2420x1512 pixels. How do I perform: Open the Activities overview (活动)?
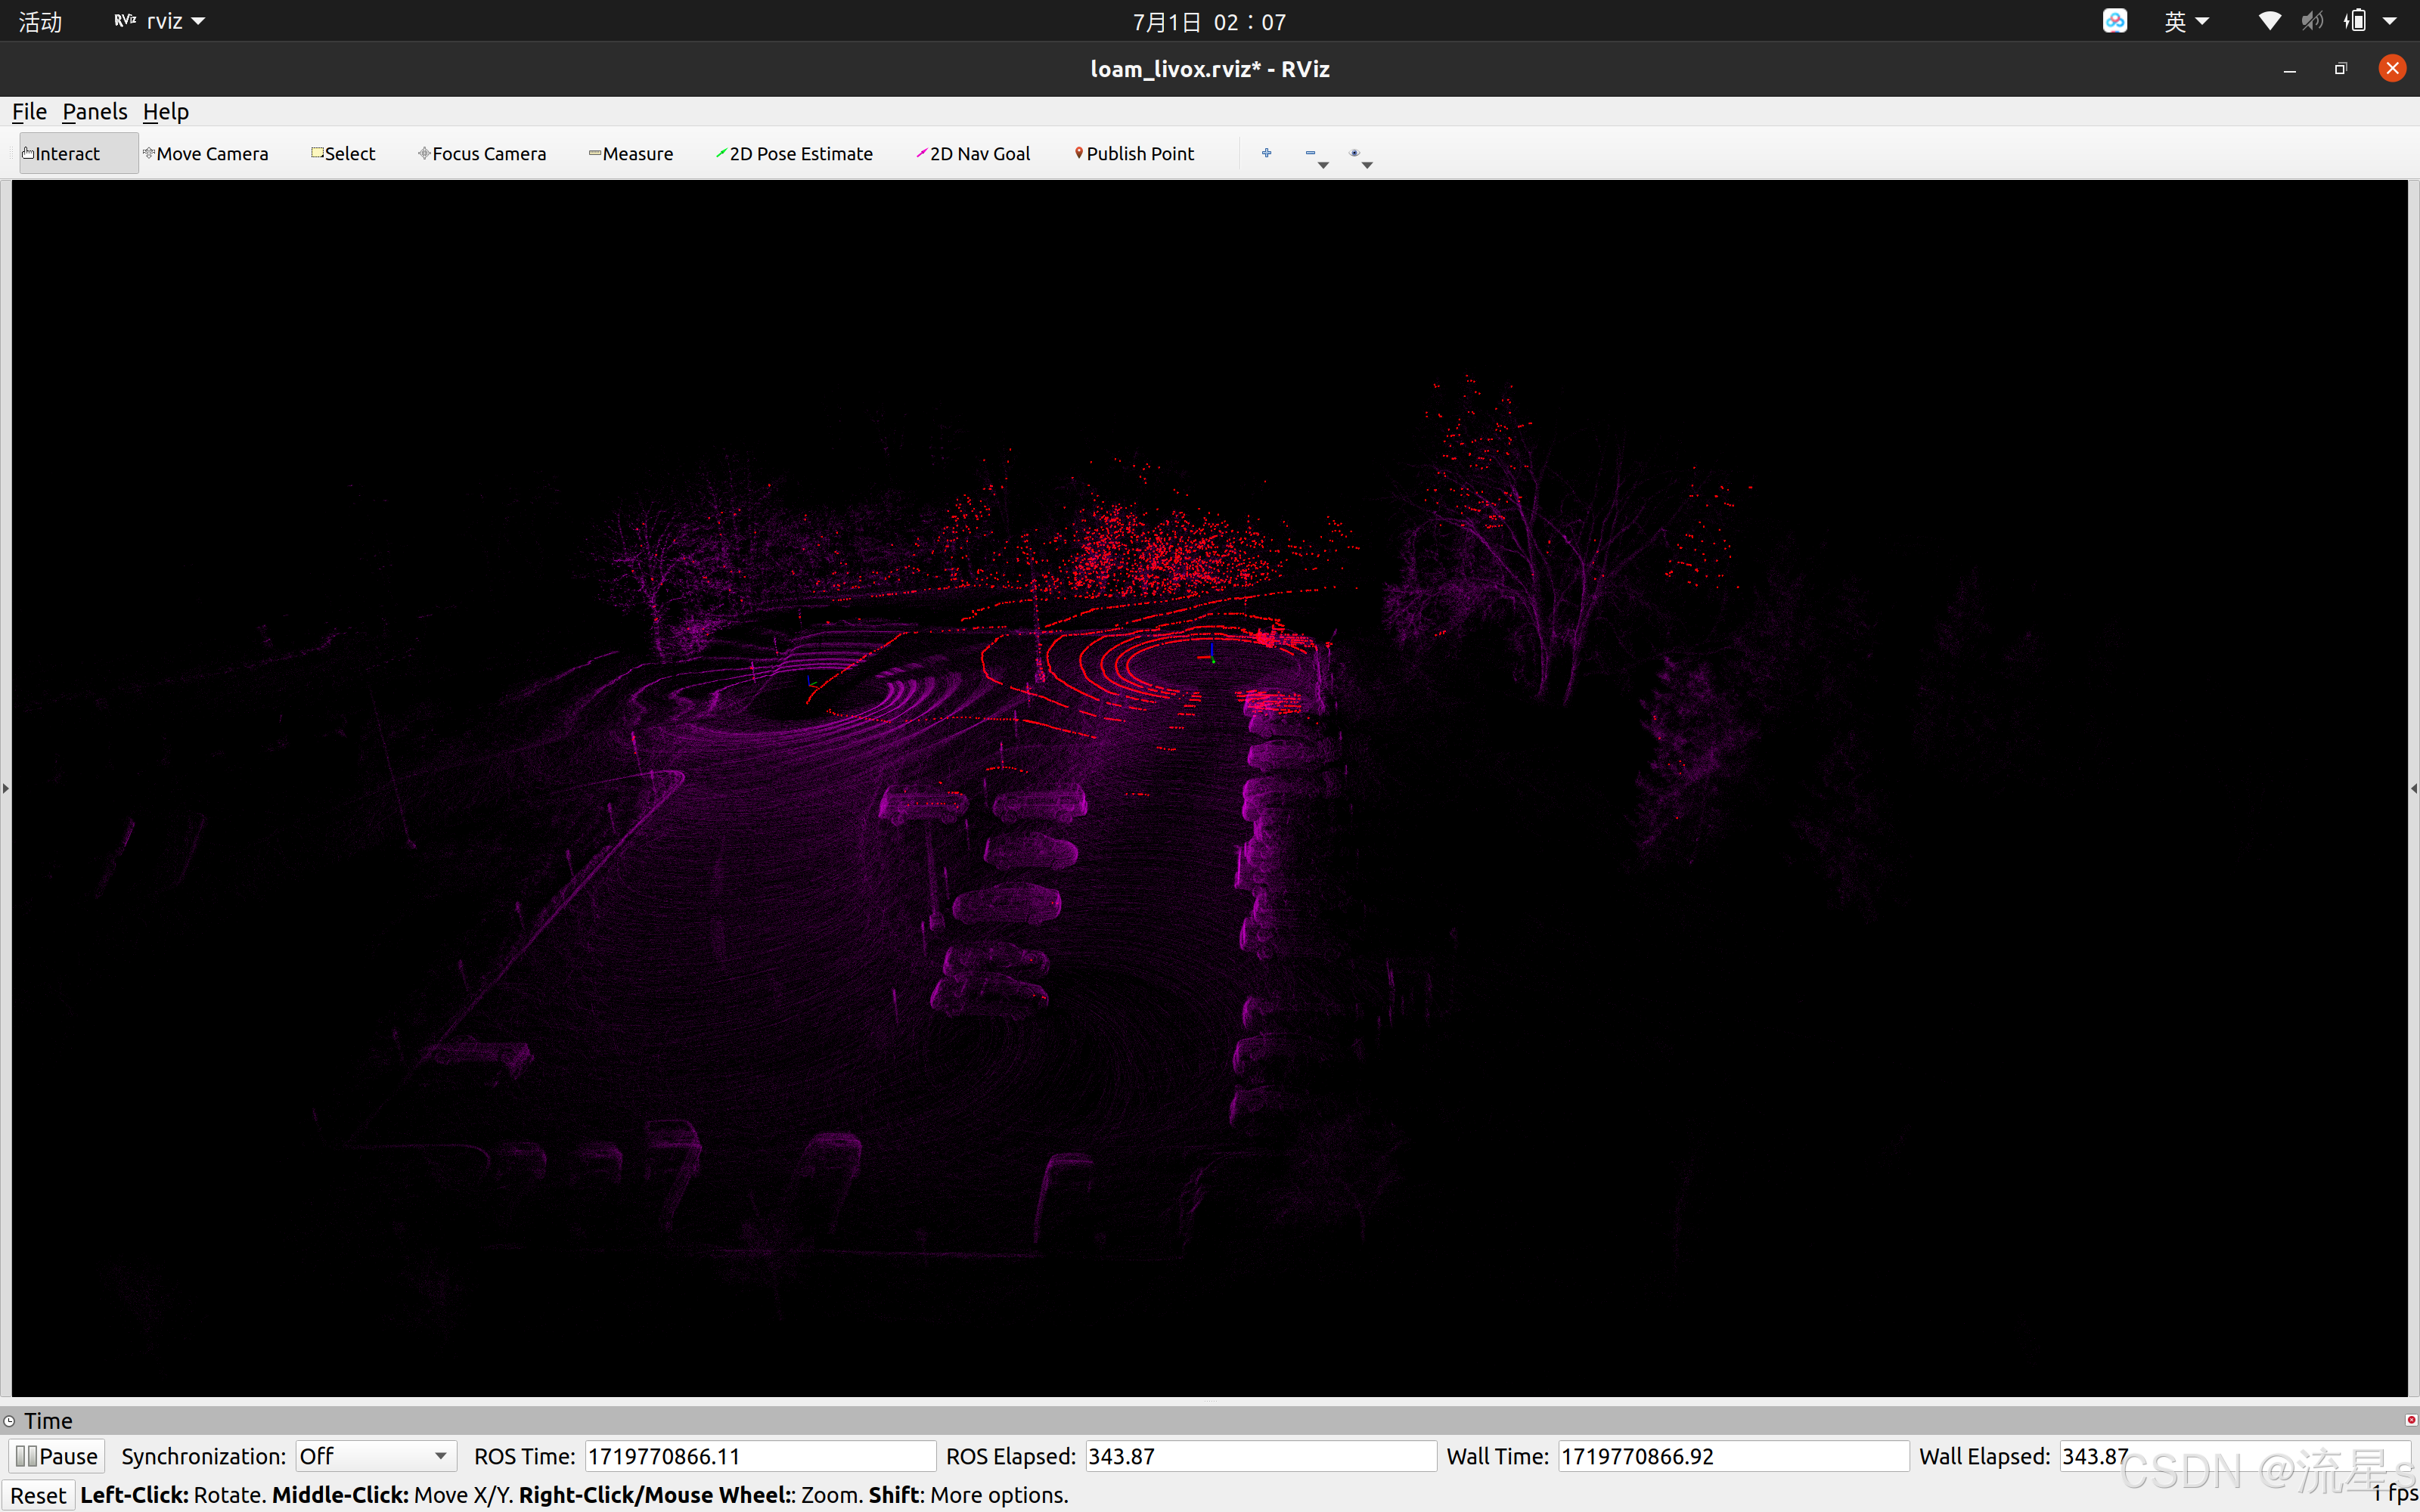pos(40,21)
